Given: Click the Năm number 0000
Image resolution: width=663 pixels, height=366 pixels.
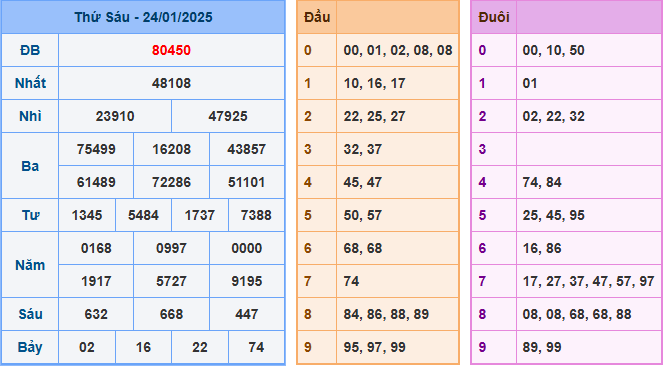Looking at the screenshot, I should (x=247, y=248).
